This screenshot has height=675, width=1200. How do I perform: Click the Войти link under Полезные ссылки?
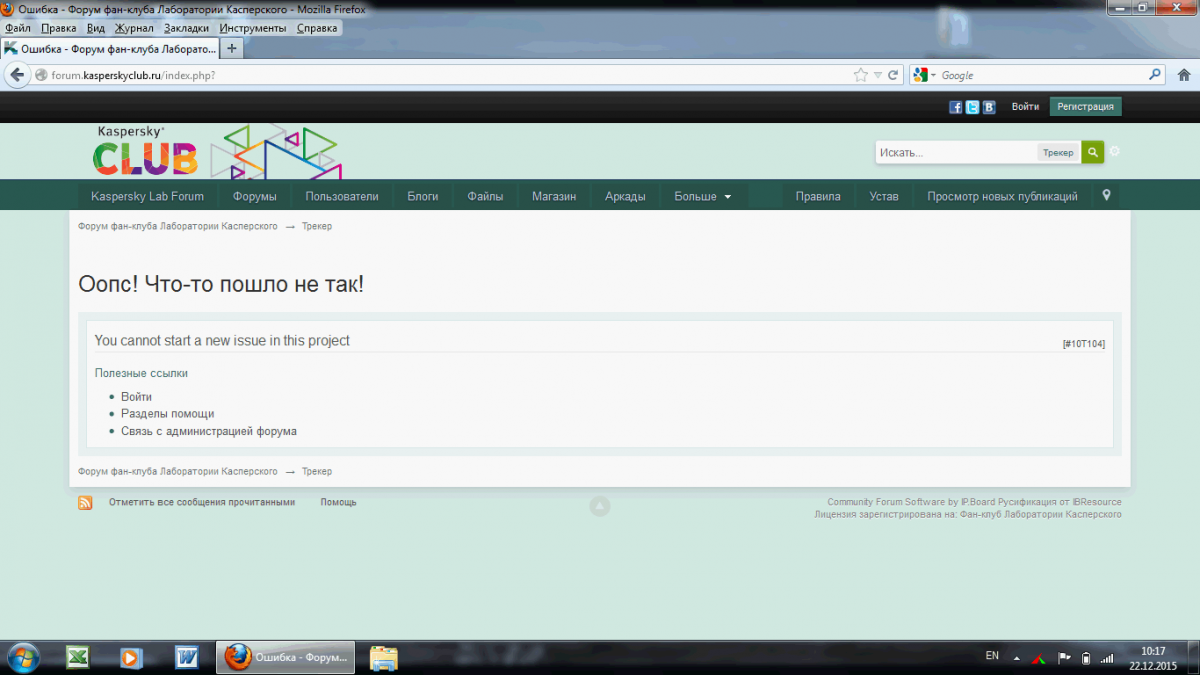click(136, 397)
